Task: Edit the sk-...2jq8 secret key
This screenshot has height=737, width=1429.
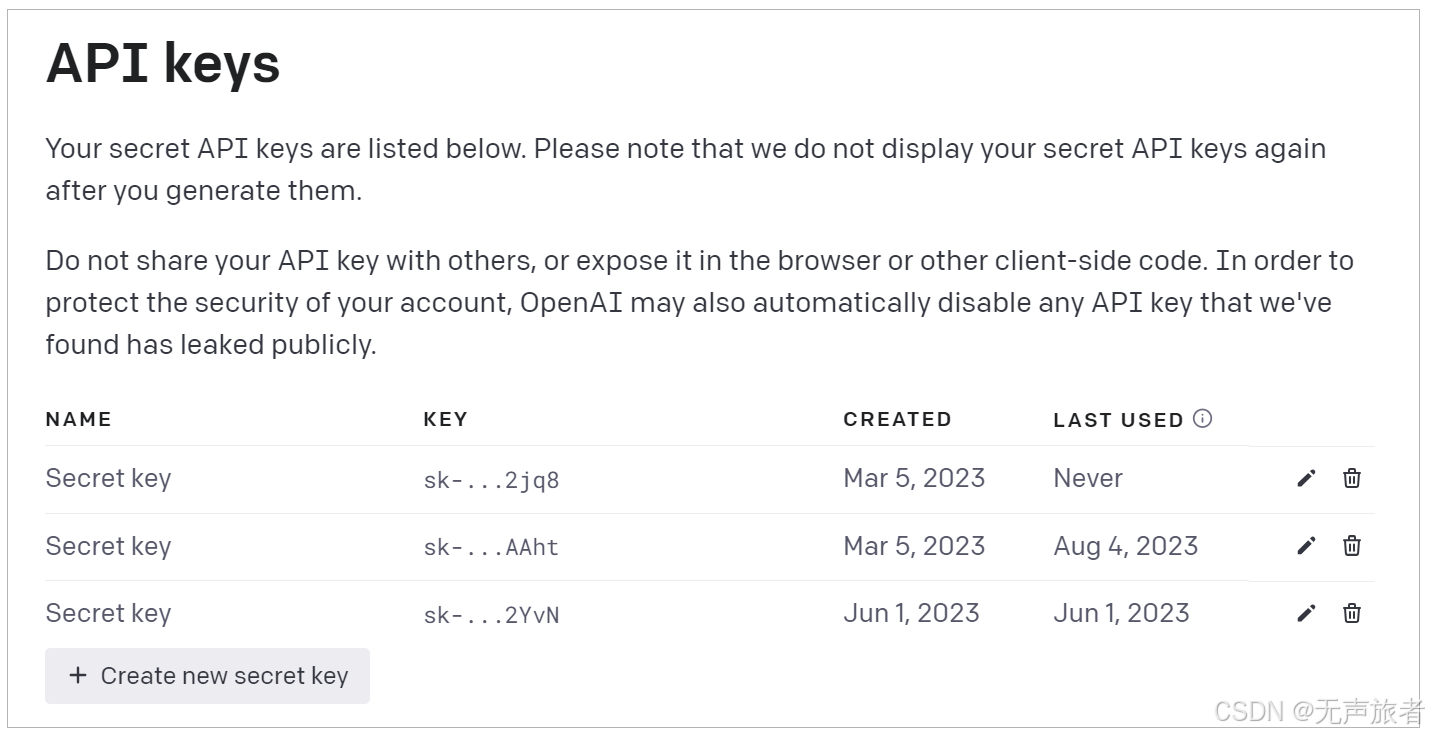Action: tap(1306, 478)
